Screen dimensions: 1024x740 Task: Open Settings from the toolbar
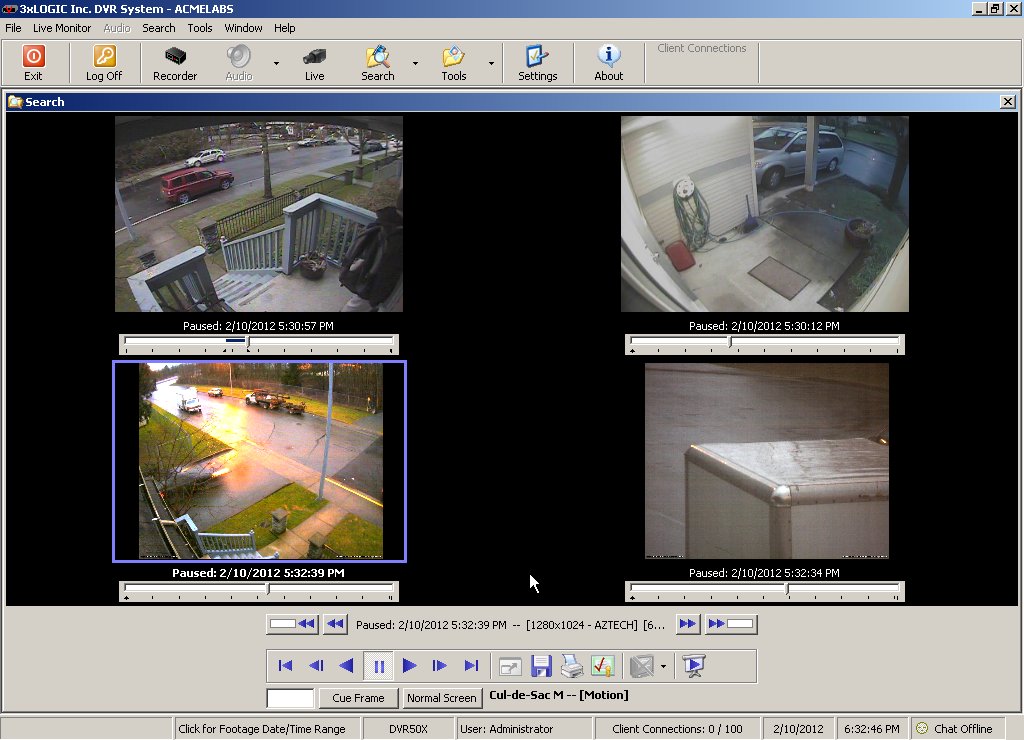(x=537, y=63)
